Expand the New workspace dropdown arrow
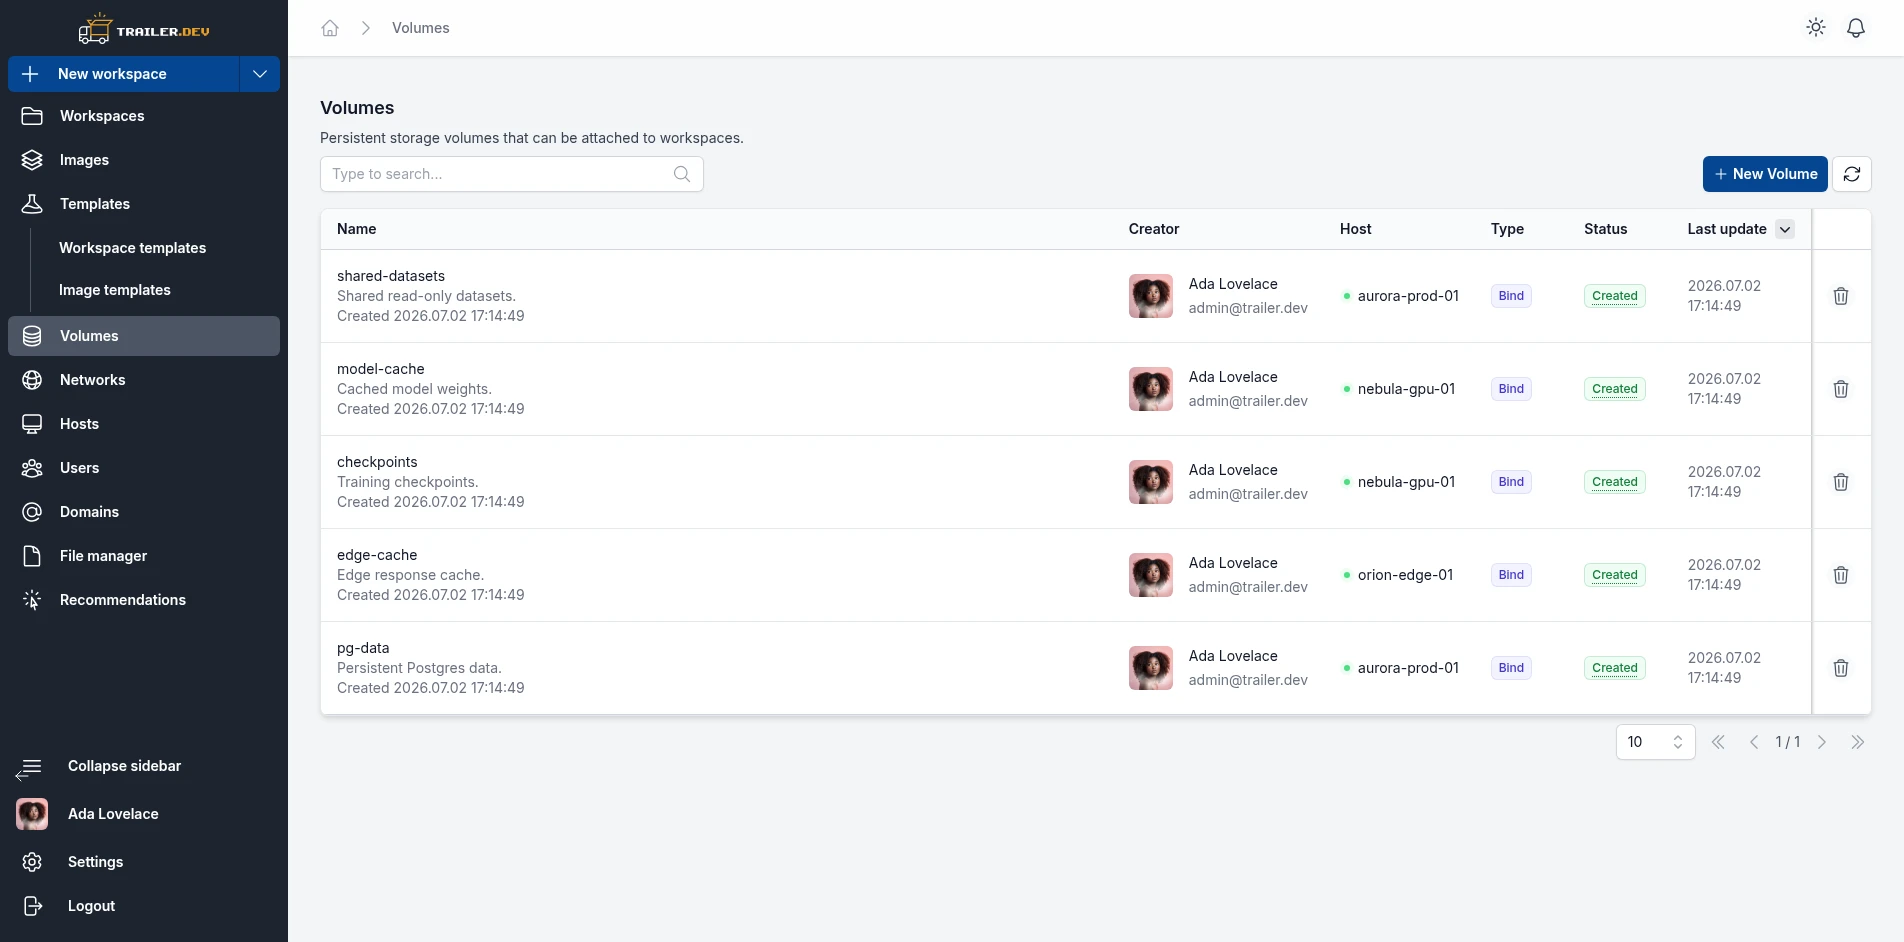Screen dimensions: 1904x942 [x=260, y=74]
